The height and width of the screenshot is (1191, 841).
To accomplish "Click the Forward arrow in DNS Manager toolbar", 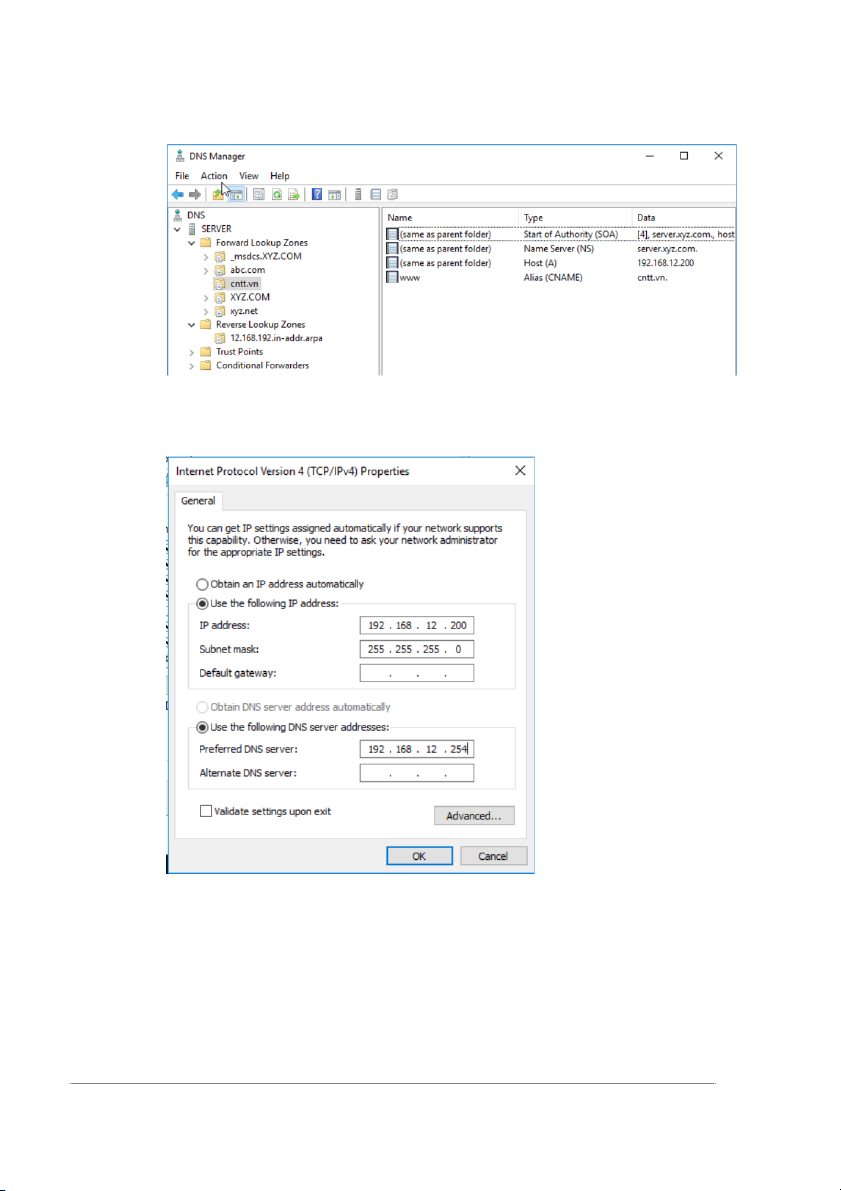I will pos(194,194).
